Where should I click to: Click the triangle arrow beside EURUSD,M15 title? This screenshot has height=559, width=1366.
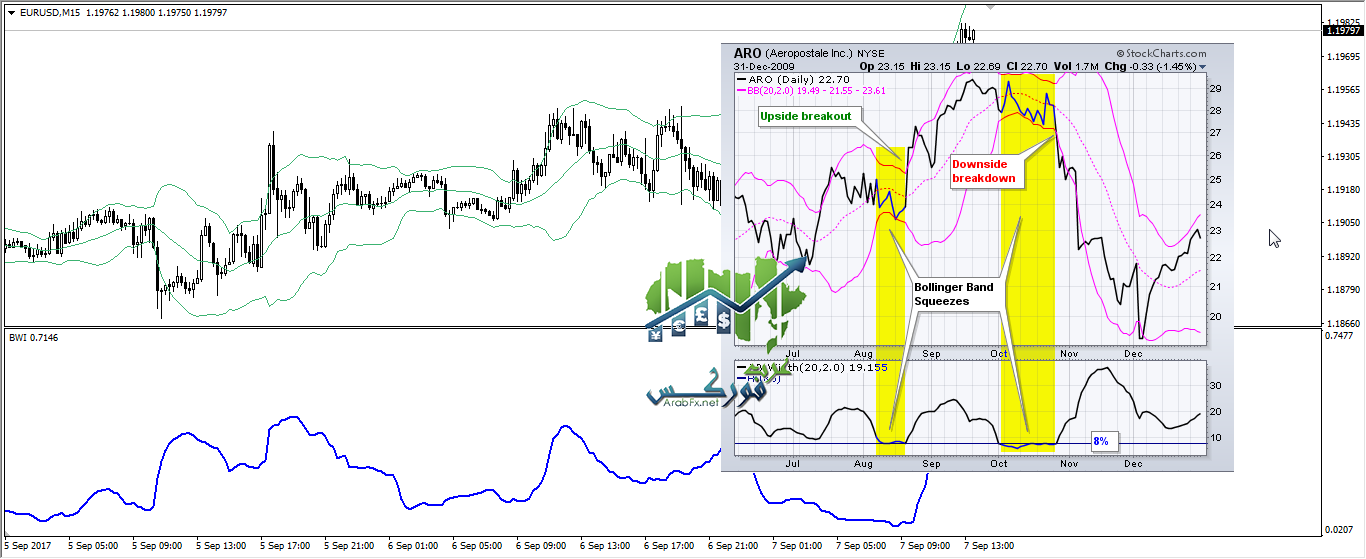pyautogui.click(x=11, y=13)
